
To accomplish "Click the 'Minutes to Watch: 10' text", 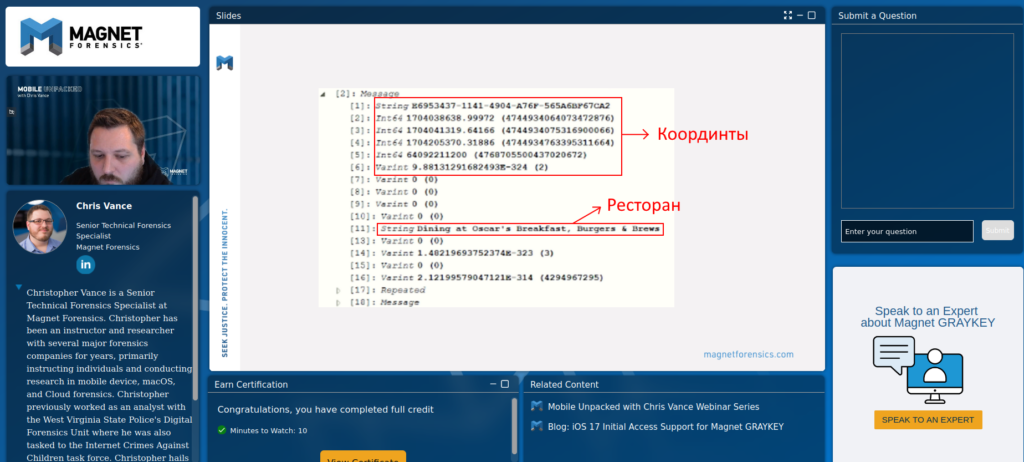I will pyautogui.click(x=268, y=431).
